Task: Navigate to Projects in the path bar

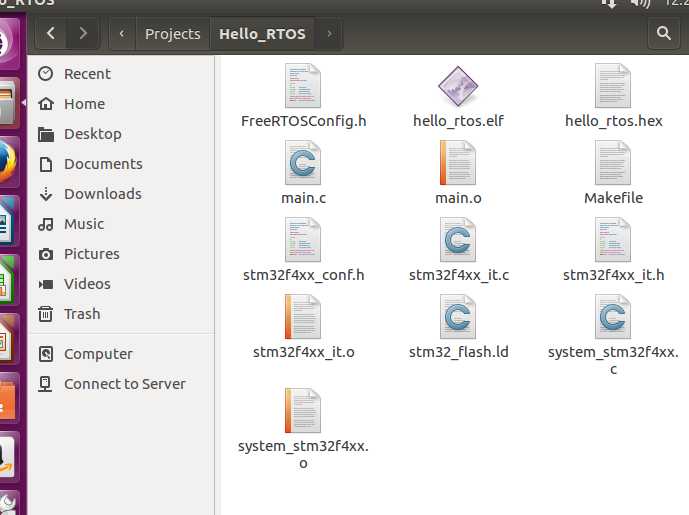Action: tap(172, 34)
